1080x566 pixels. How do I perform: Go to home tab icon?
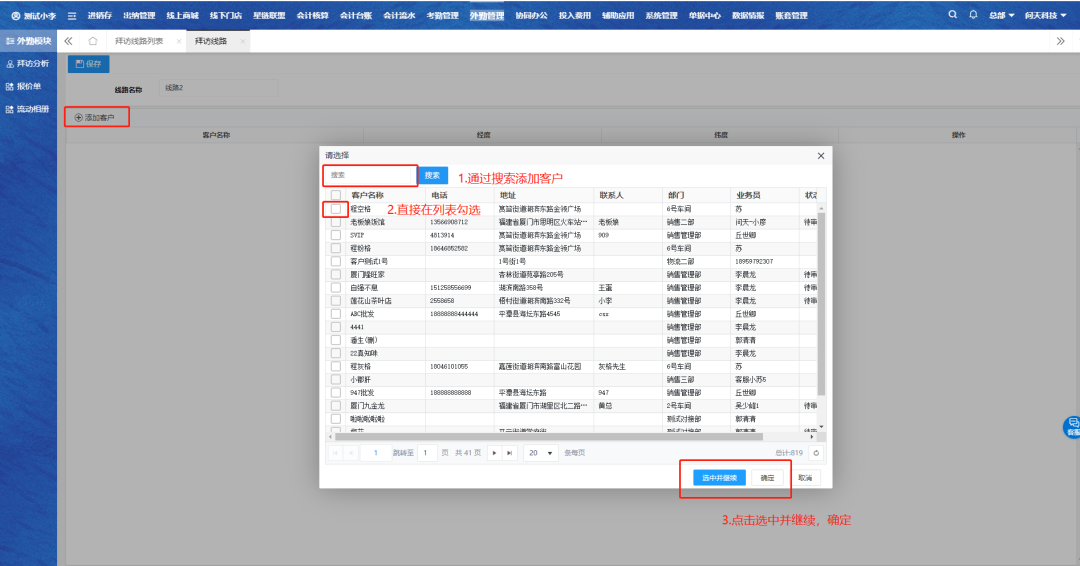click(92, 41)
